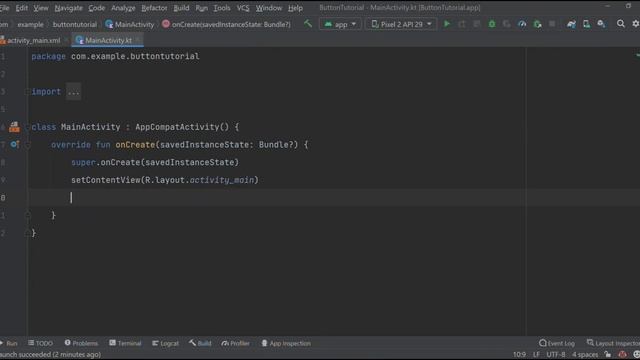Click the LF line separator indicator
Image resolution: width=640 pixels, height=360 pixels.
click(x=536, y=354)
